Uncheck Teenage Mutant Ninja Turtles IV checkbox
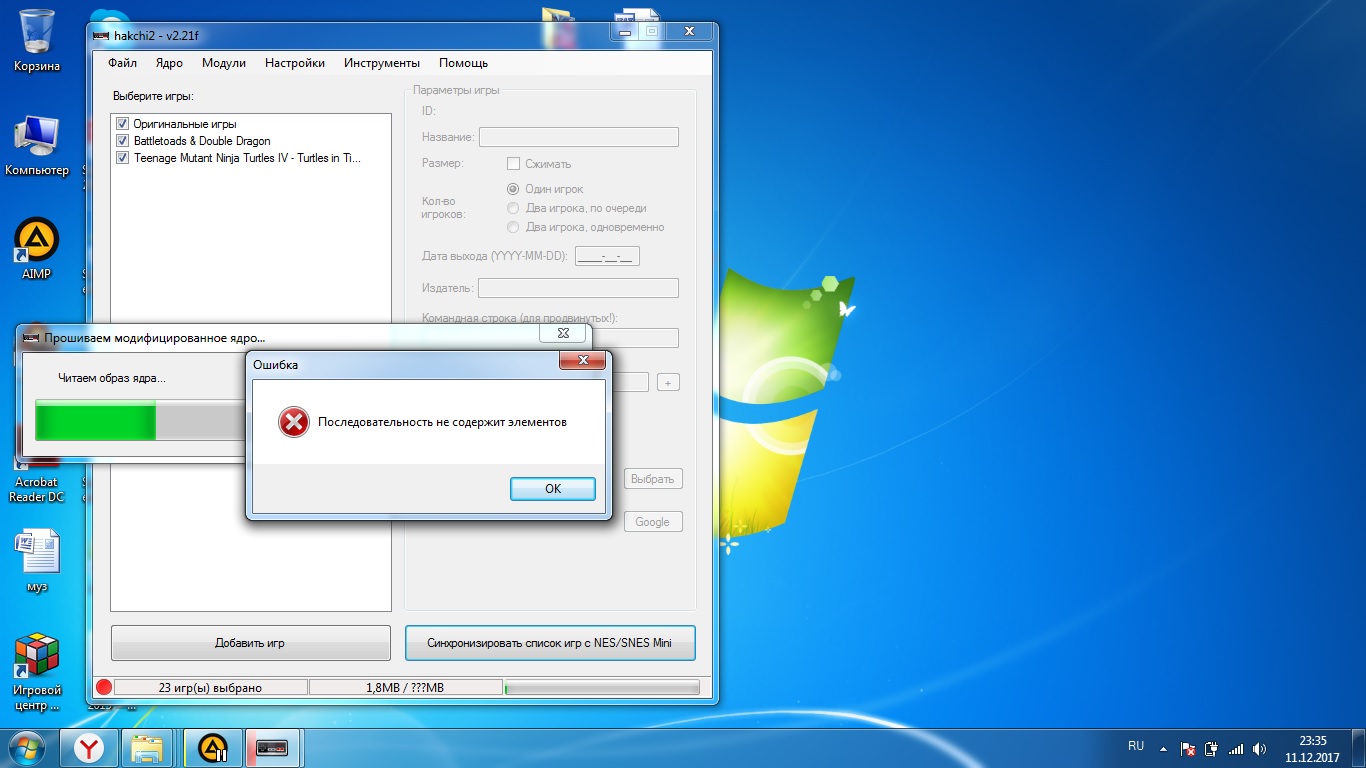Image resolution: width=1366 pixels, height=768 pixels. [123, 158]
